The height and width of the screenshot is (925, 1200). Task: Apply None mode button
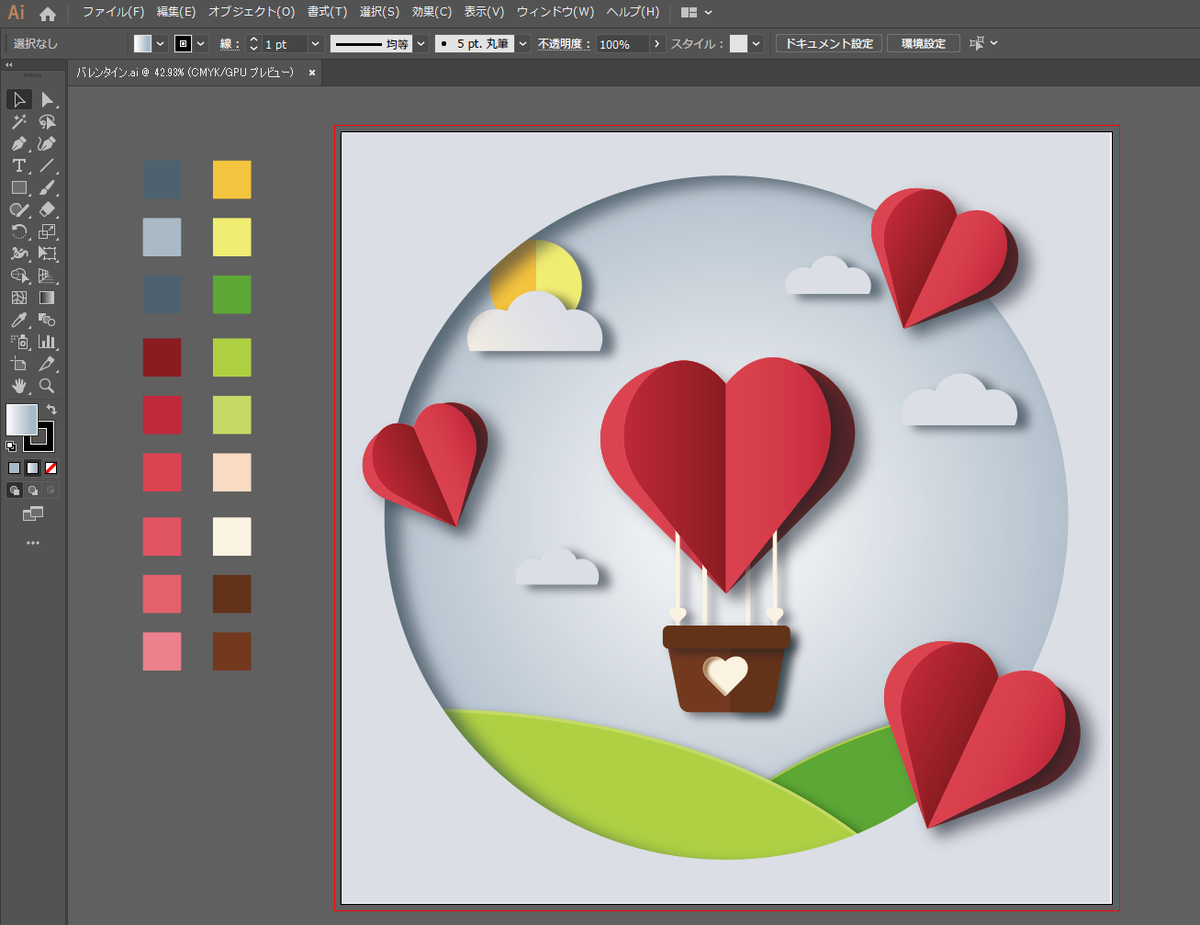[x=51, y=467]
